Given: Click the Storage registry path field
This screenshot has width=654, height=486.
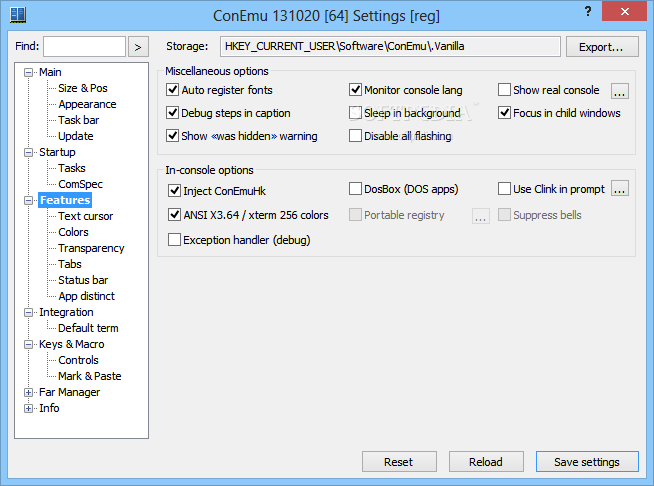Looking at the screenshot, I should coord(390,46).
